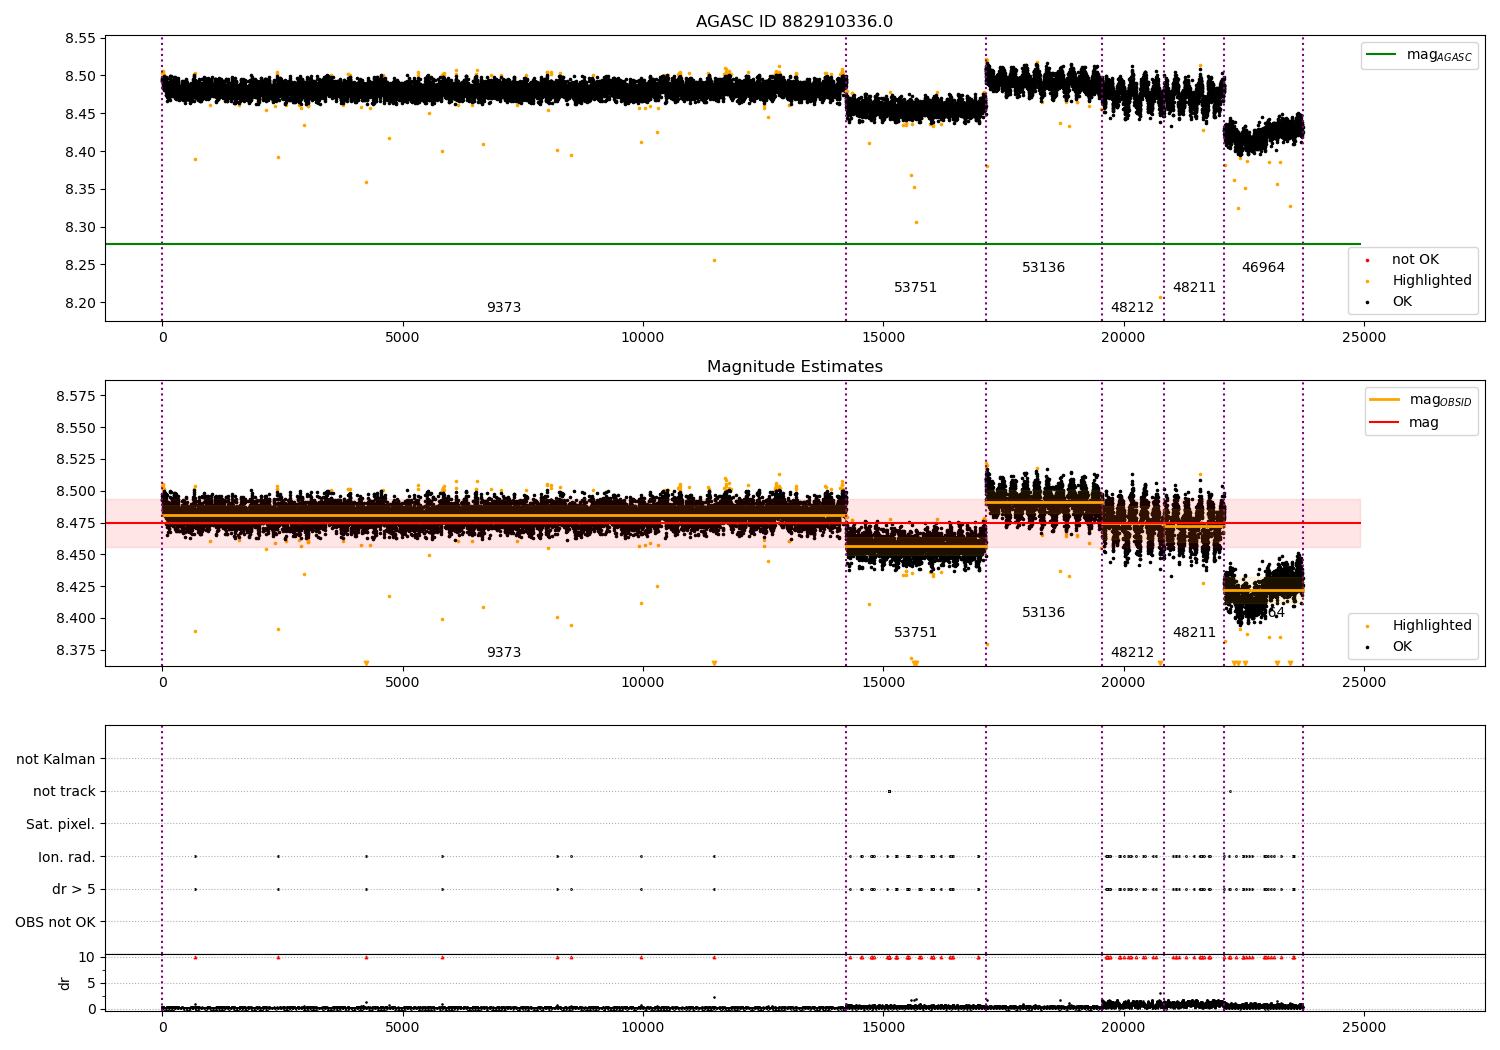Screen dimensions: 1500x1050
Task: Click obsid label '48211' in the top plot
Action: coord(1194,288)
